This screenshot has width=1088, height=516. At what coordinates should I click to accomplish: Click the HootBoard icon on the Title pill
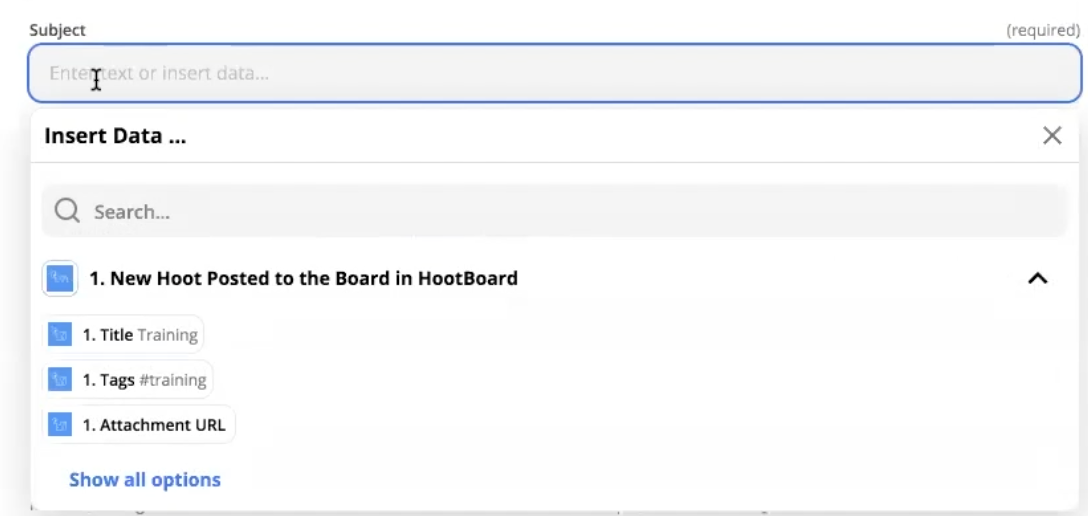(x=60, y=335)
